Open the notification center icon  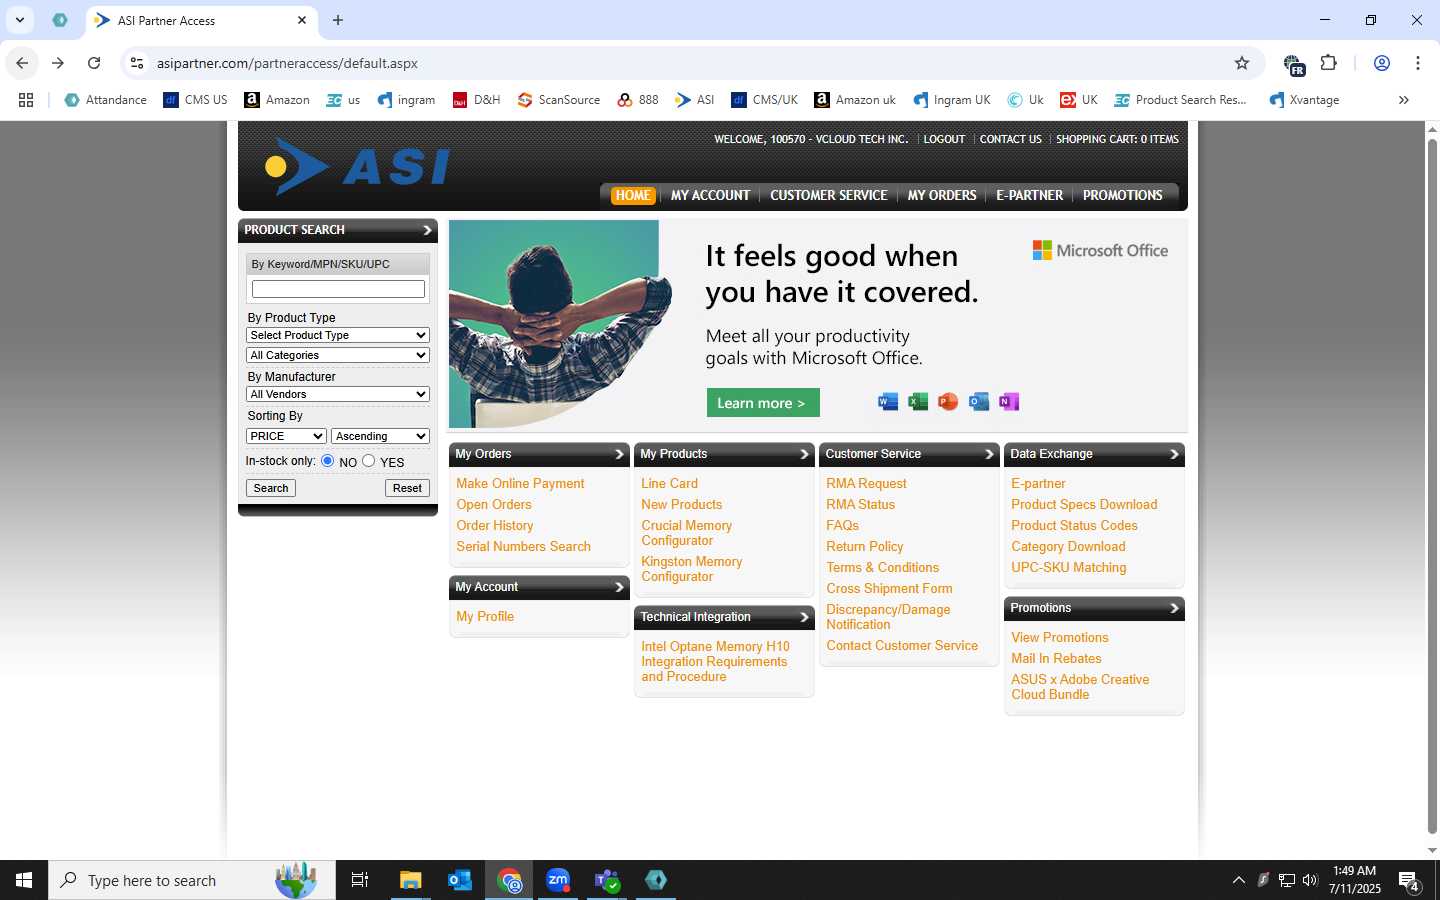tap(1409, 881)
